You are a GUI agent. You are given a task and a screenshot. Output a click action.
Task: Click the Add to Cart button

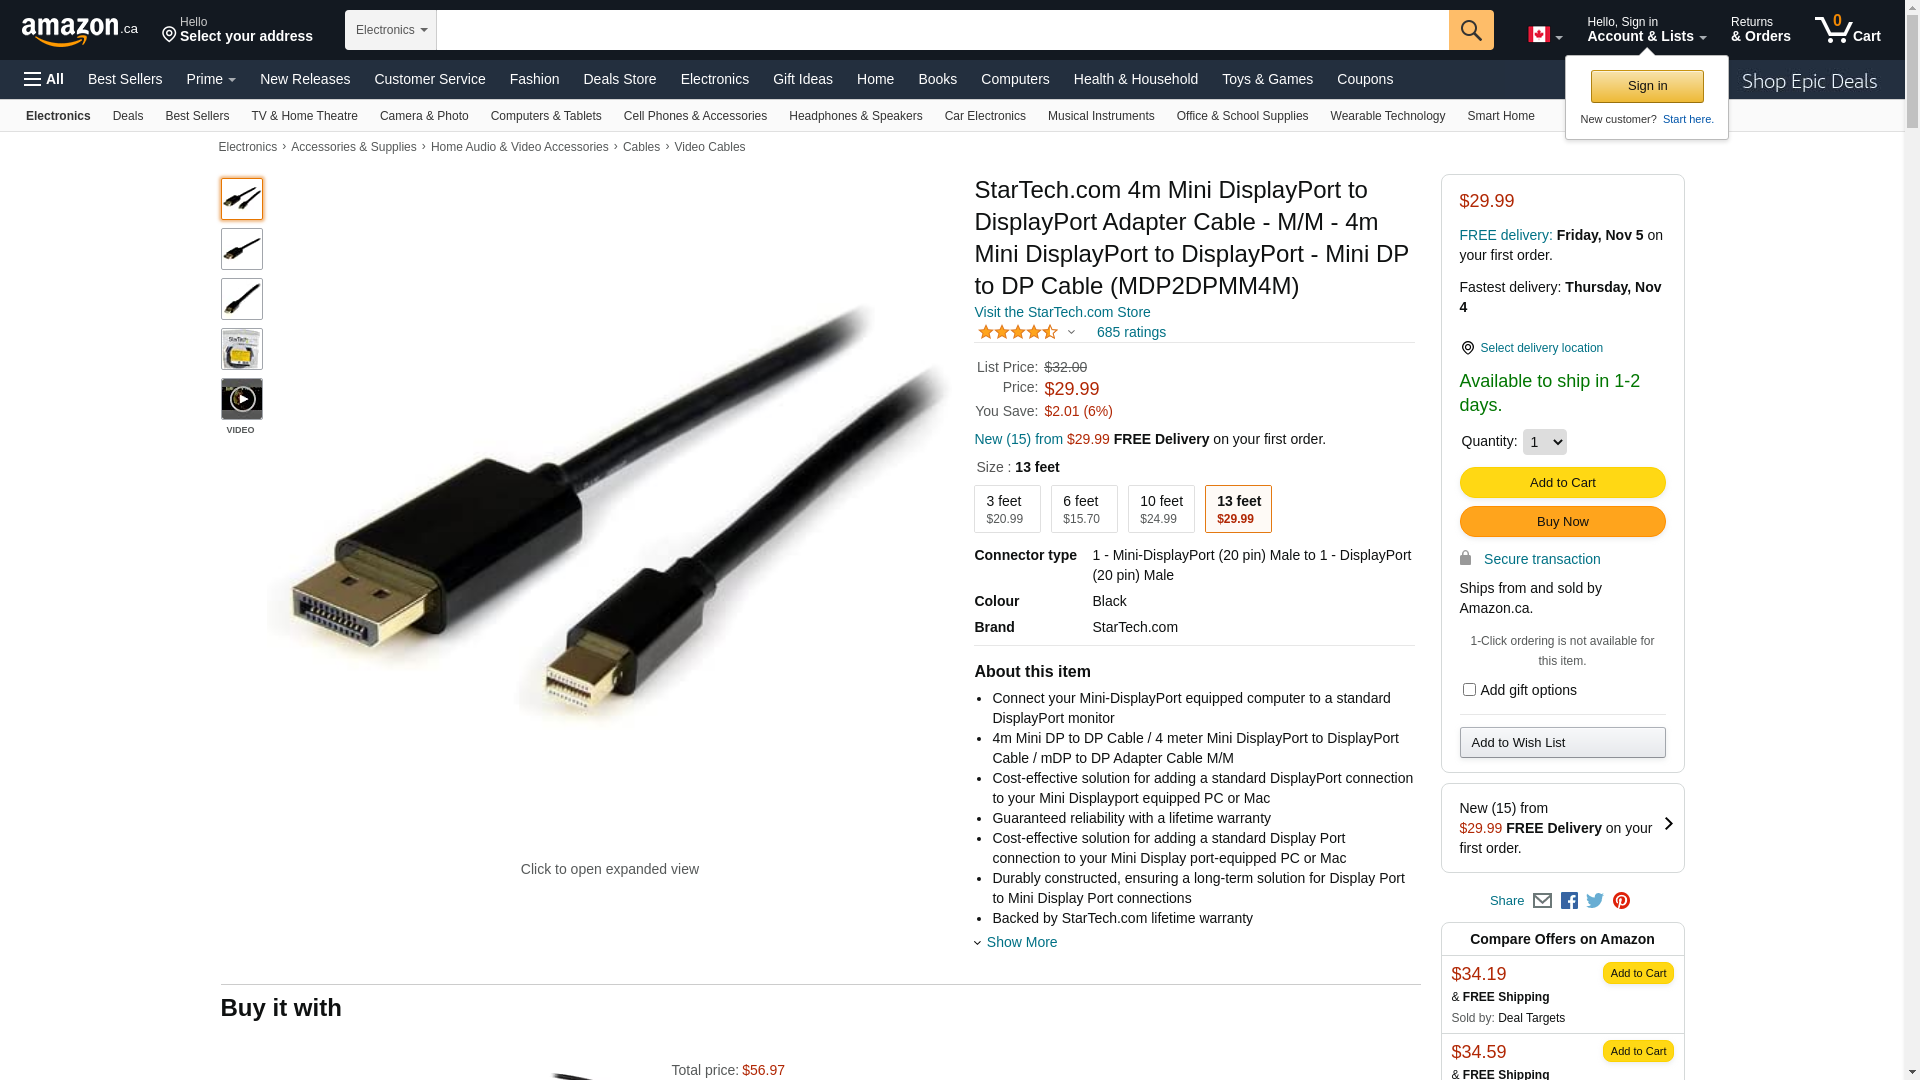(1562, 483)
